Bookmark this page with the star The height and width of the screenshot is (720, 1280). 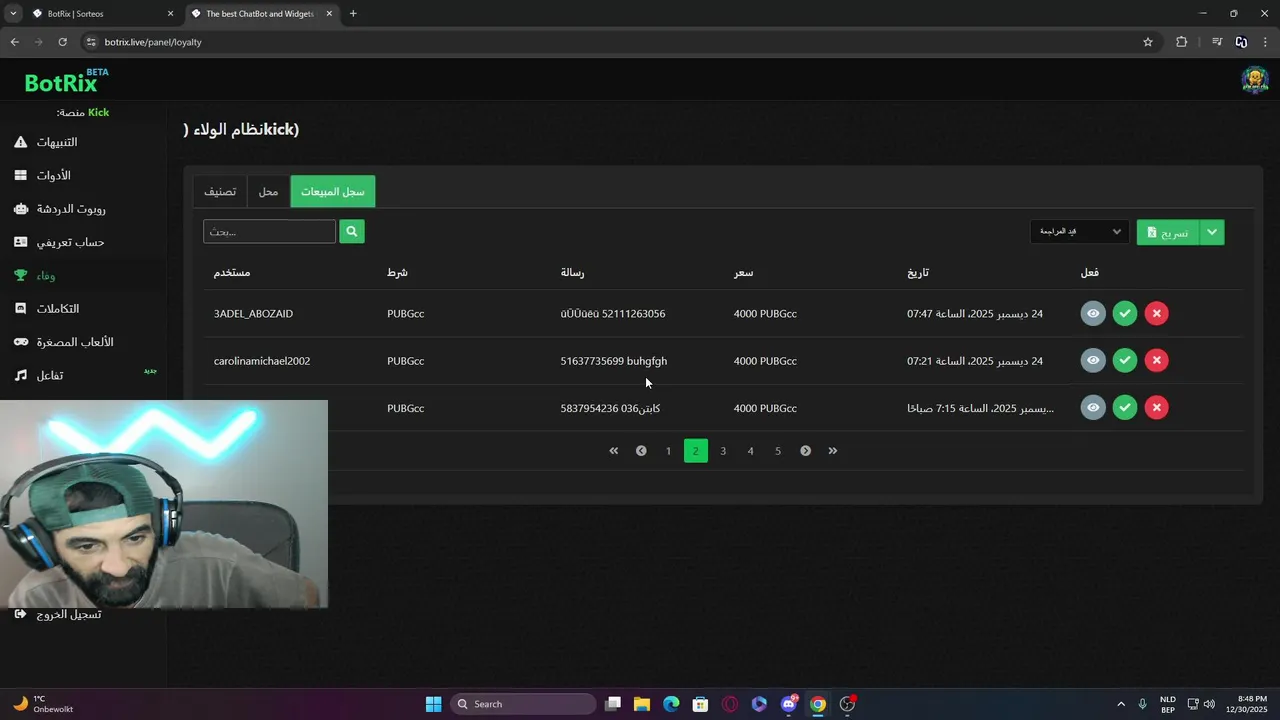coord(1148,42)
